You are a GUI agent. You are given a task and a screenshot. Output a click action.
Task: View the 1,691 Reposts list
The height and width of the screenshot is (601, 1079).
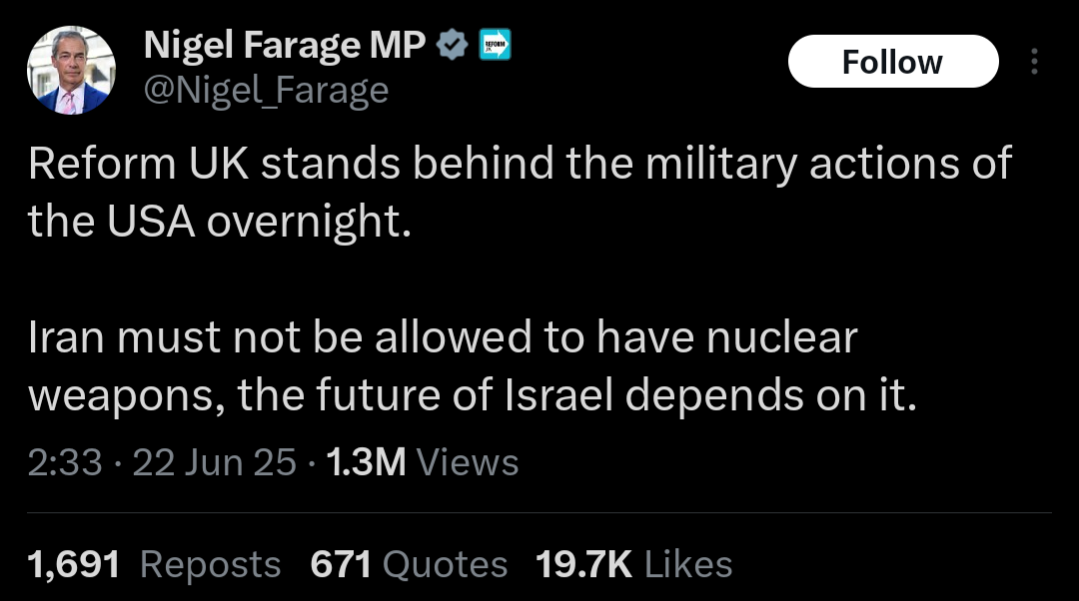click(x=154, y=565)
